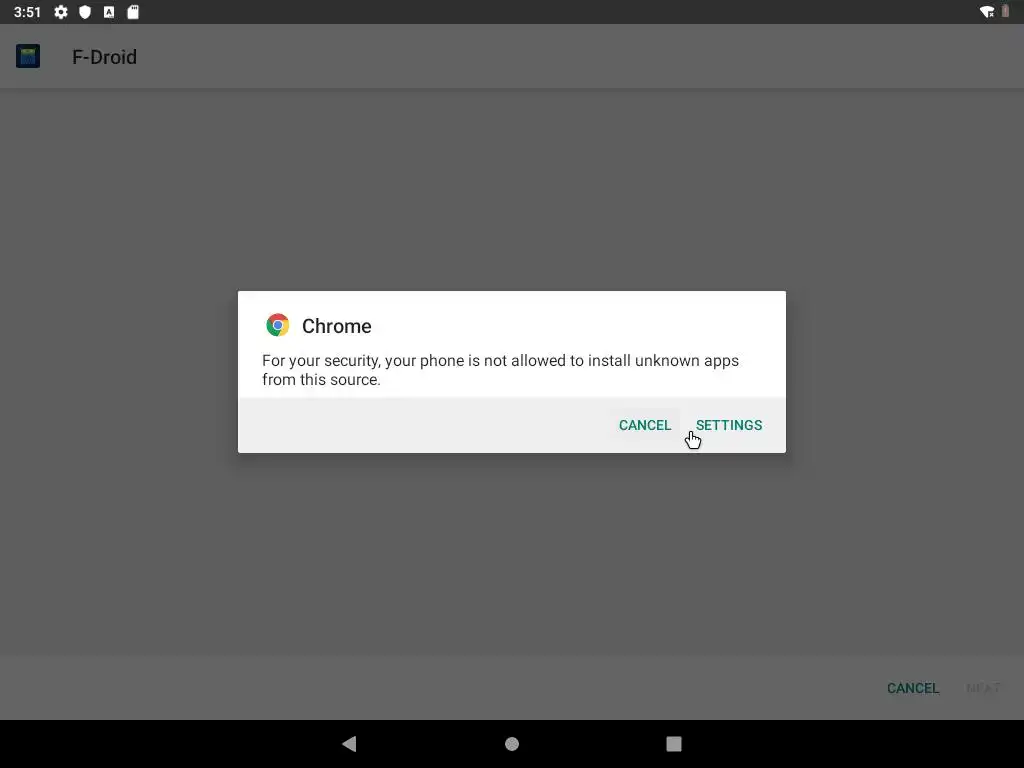
Task: Cancel the F-Droid installation at bottom
Action: click(x=912, y=688)
